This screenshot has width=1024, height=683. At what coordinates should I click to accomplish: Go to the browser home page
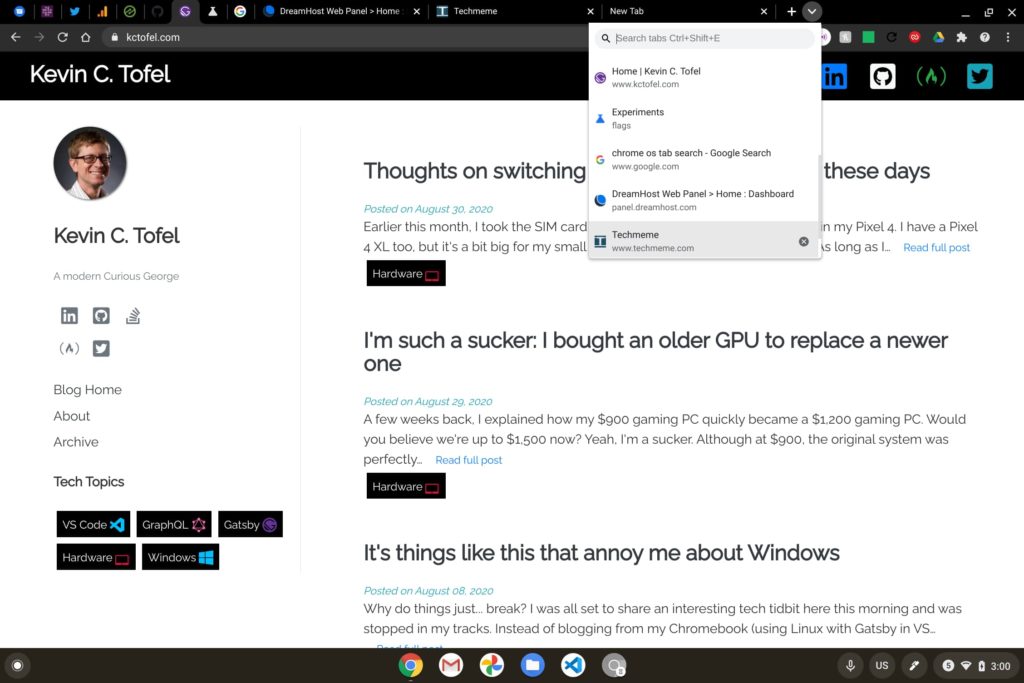(x=86, y=37)
